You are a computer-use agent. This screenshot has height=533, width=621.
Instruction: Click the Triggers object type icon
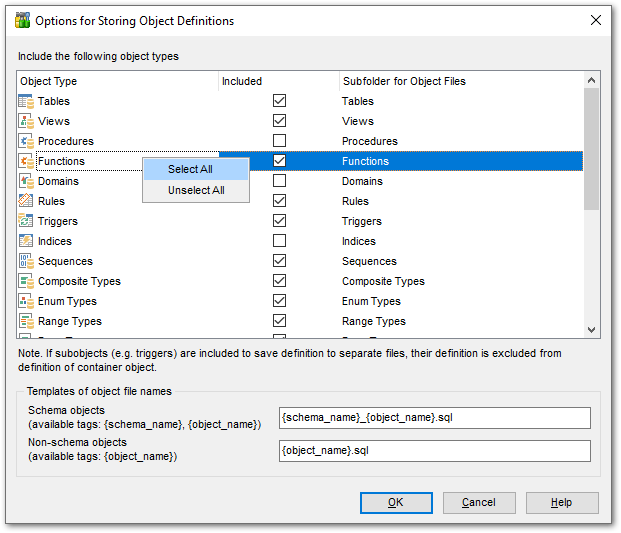(26, 221)
